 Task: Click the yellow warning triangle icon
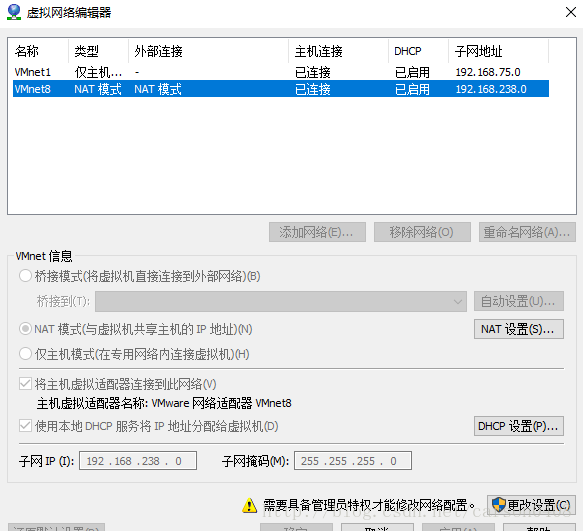(249, 505)
